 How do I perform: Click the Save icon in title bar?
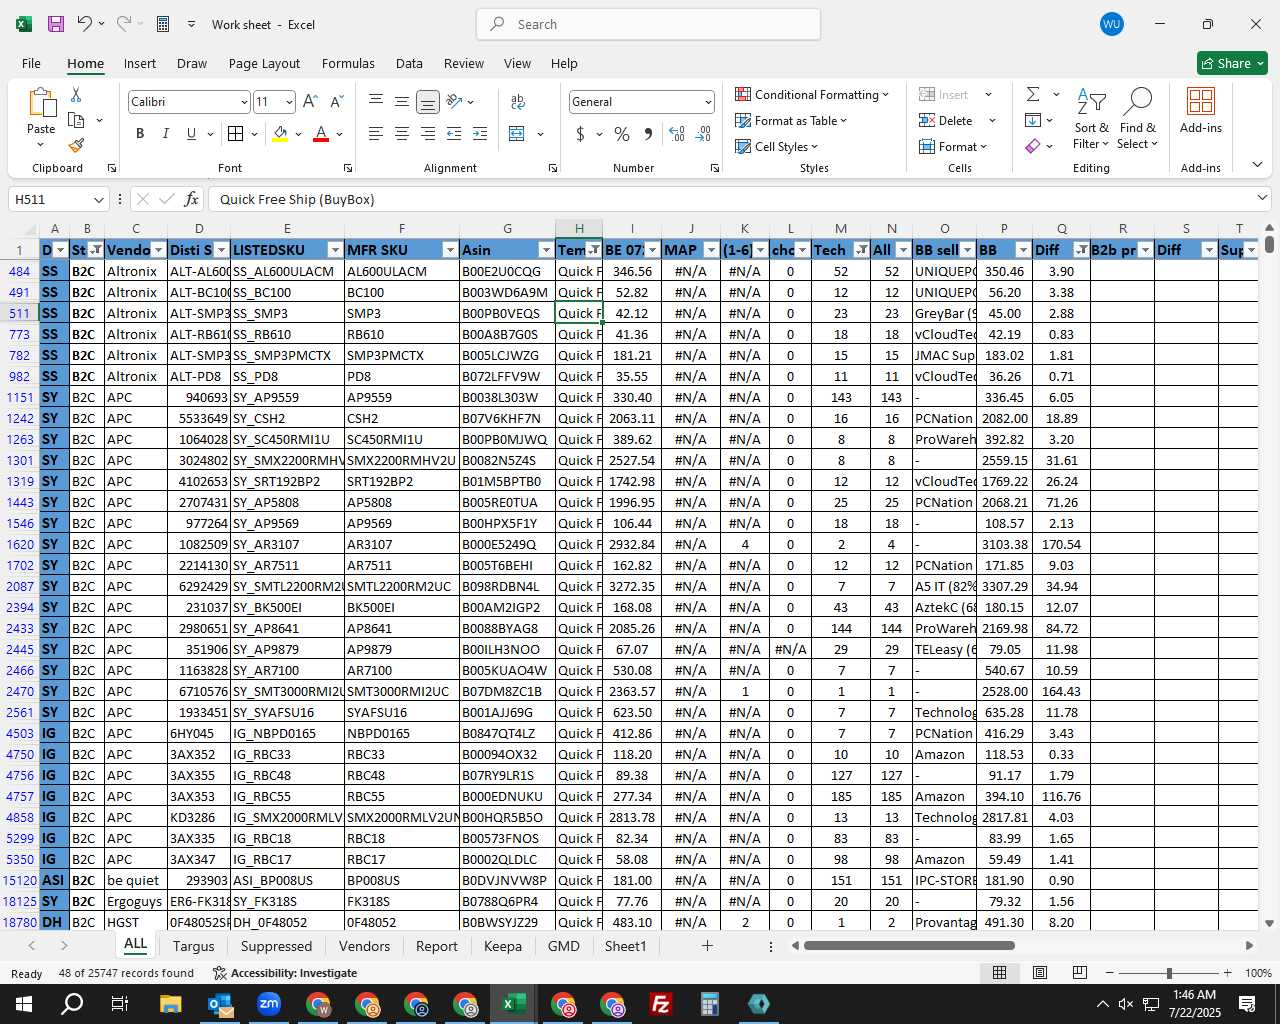pyautogui.click(x=56, y=24)
